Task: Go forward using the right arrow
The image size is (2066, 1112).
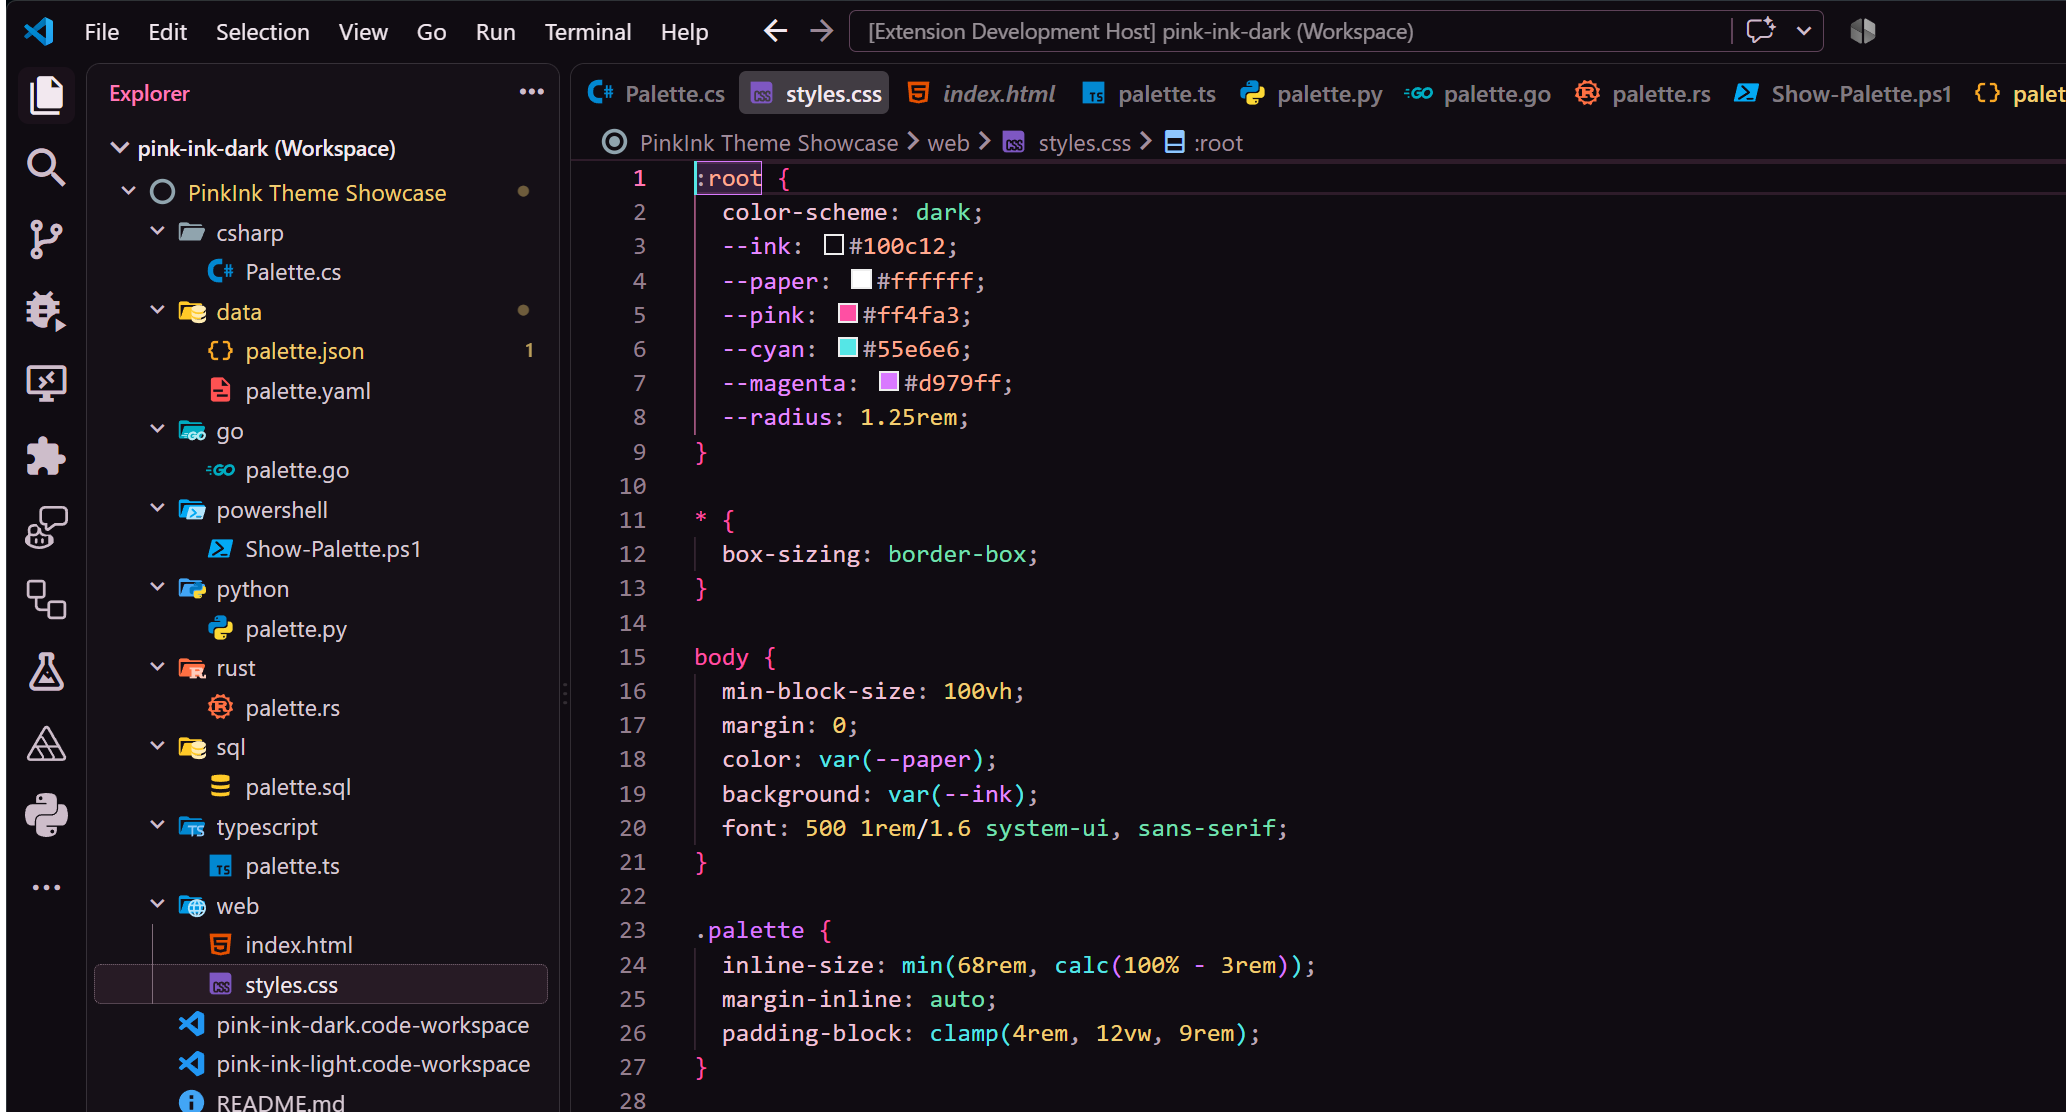Action: point(821,31)
